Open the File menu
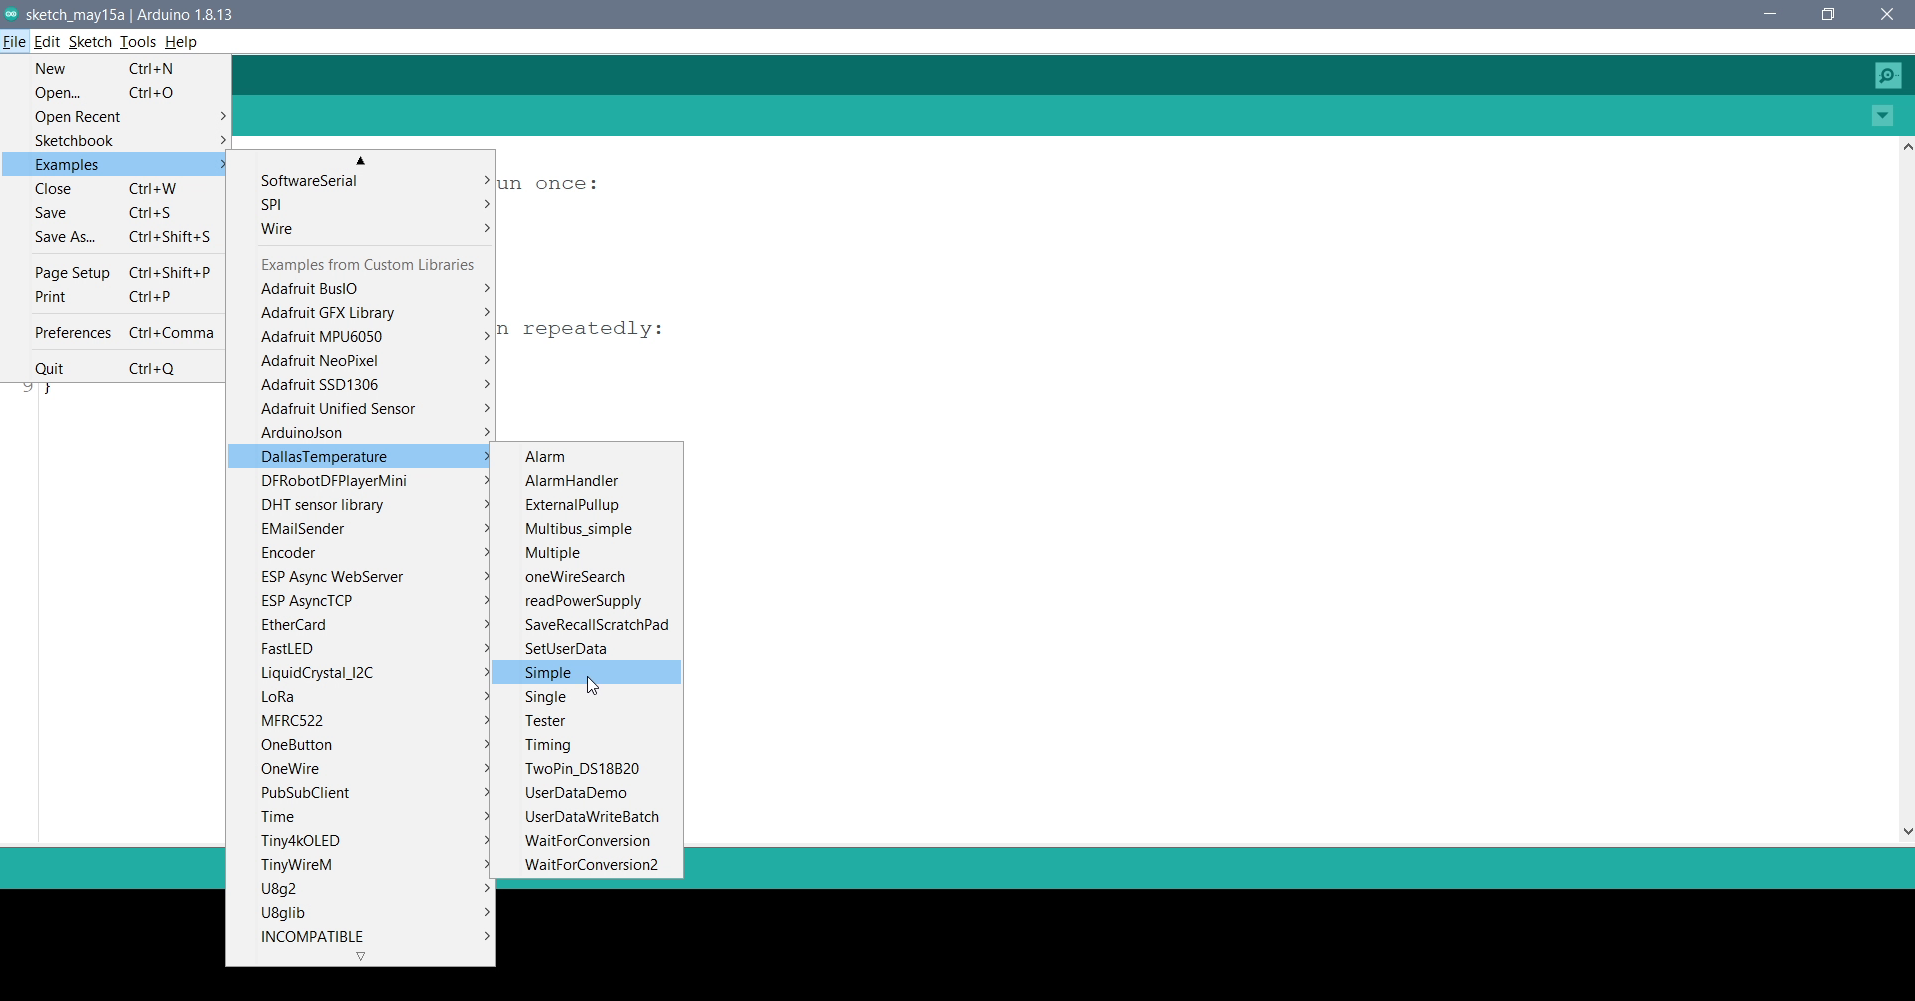The height and width of the screenshot is (1001, 1915). 14,42
